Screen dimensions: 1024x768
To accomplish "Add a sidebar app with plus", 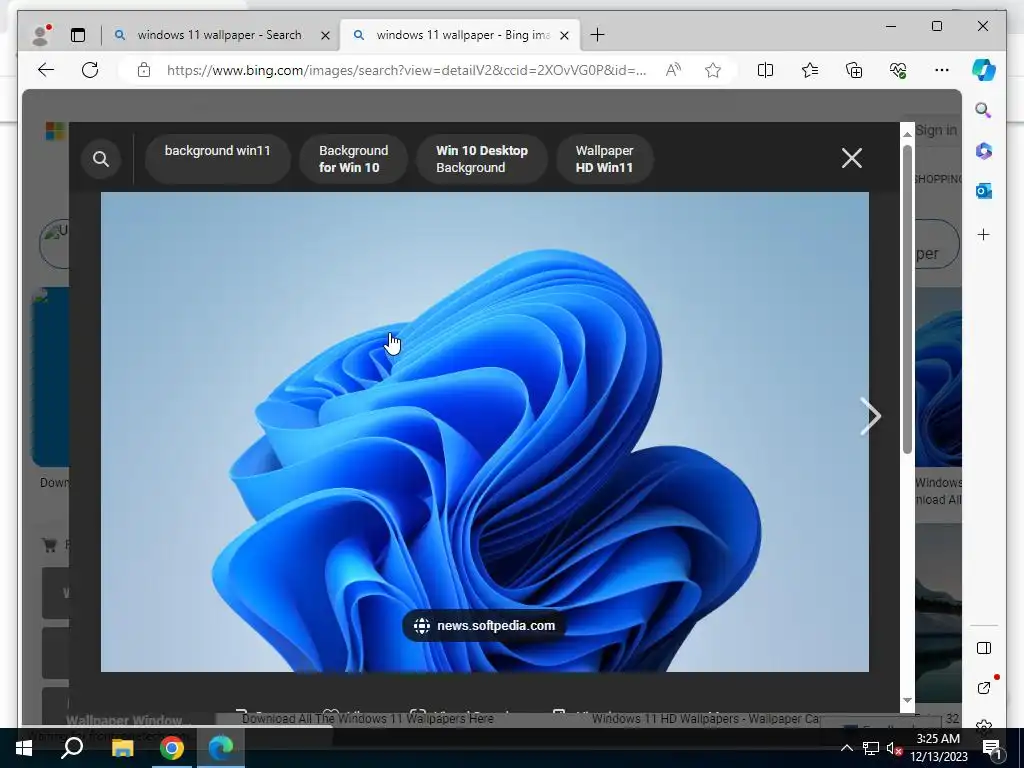I will click(984, 234).
